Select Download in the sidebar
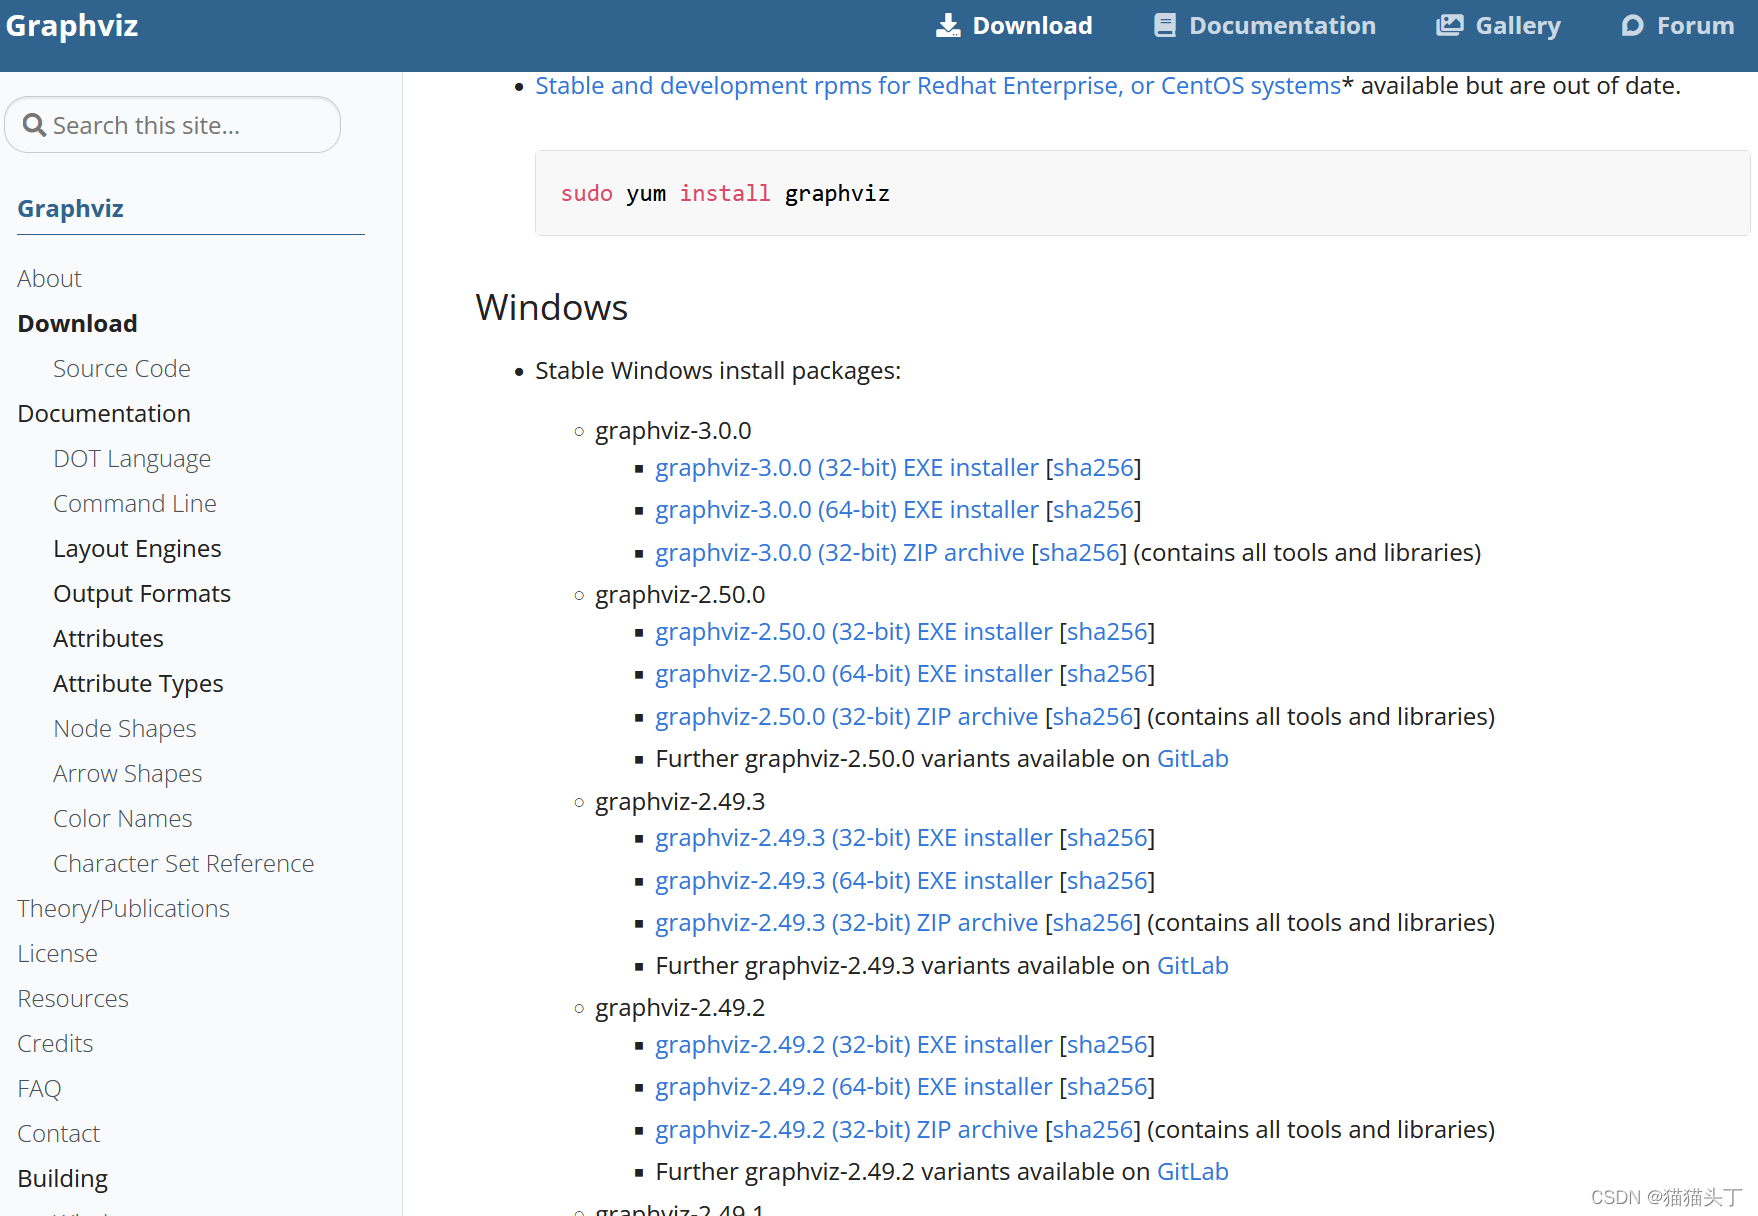 point(77,323)
